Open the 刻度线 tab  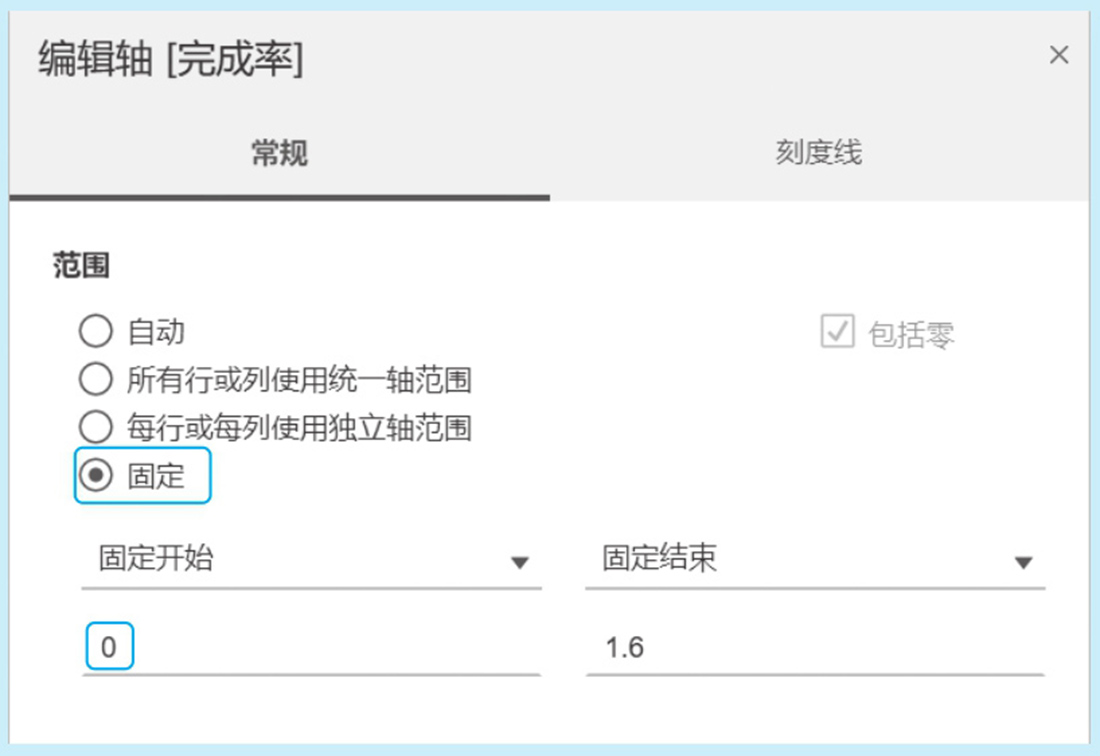(x=818, y=153)
